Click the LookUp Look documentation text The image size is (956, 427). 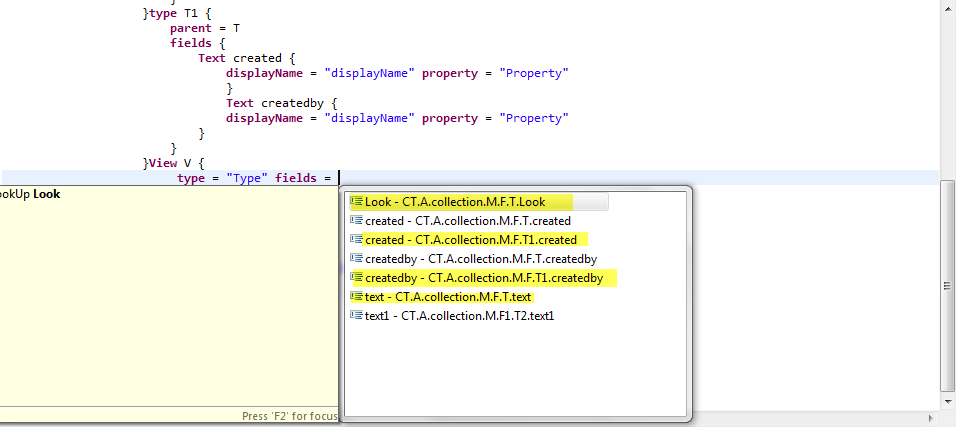click(30, 195)
